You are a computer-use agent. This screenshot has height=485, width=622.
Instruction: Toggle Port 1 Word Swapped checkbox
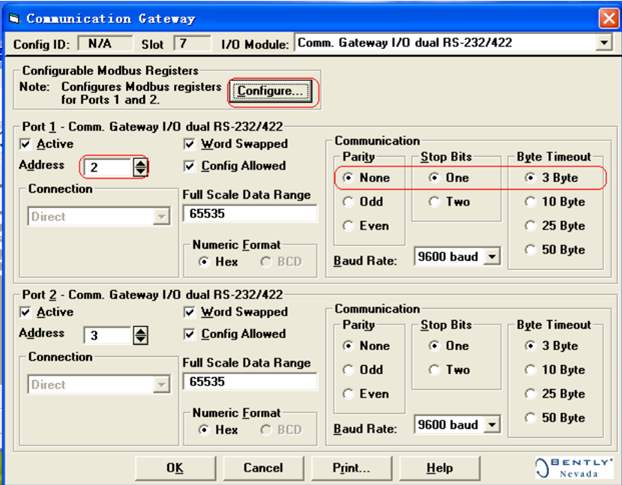click(x=190, y=144)
